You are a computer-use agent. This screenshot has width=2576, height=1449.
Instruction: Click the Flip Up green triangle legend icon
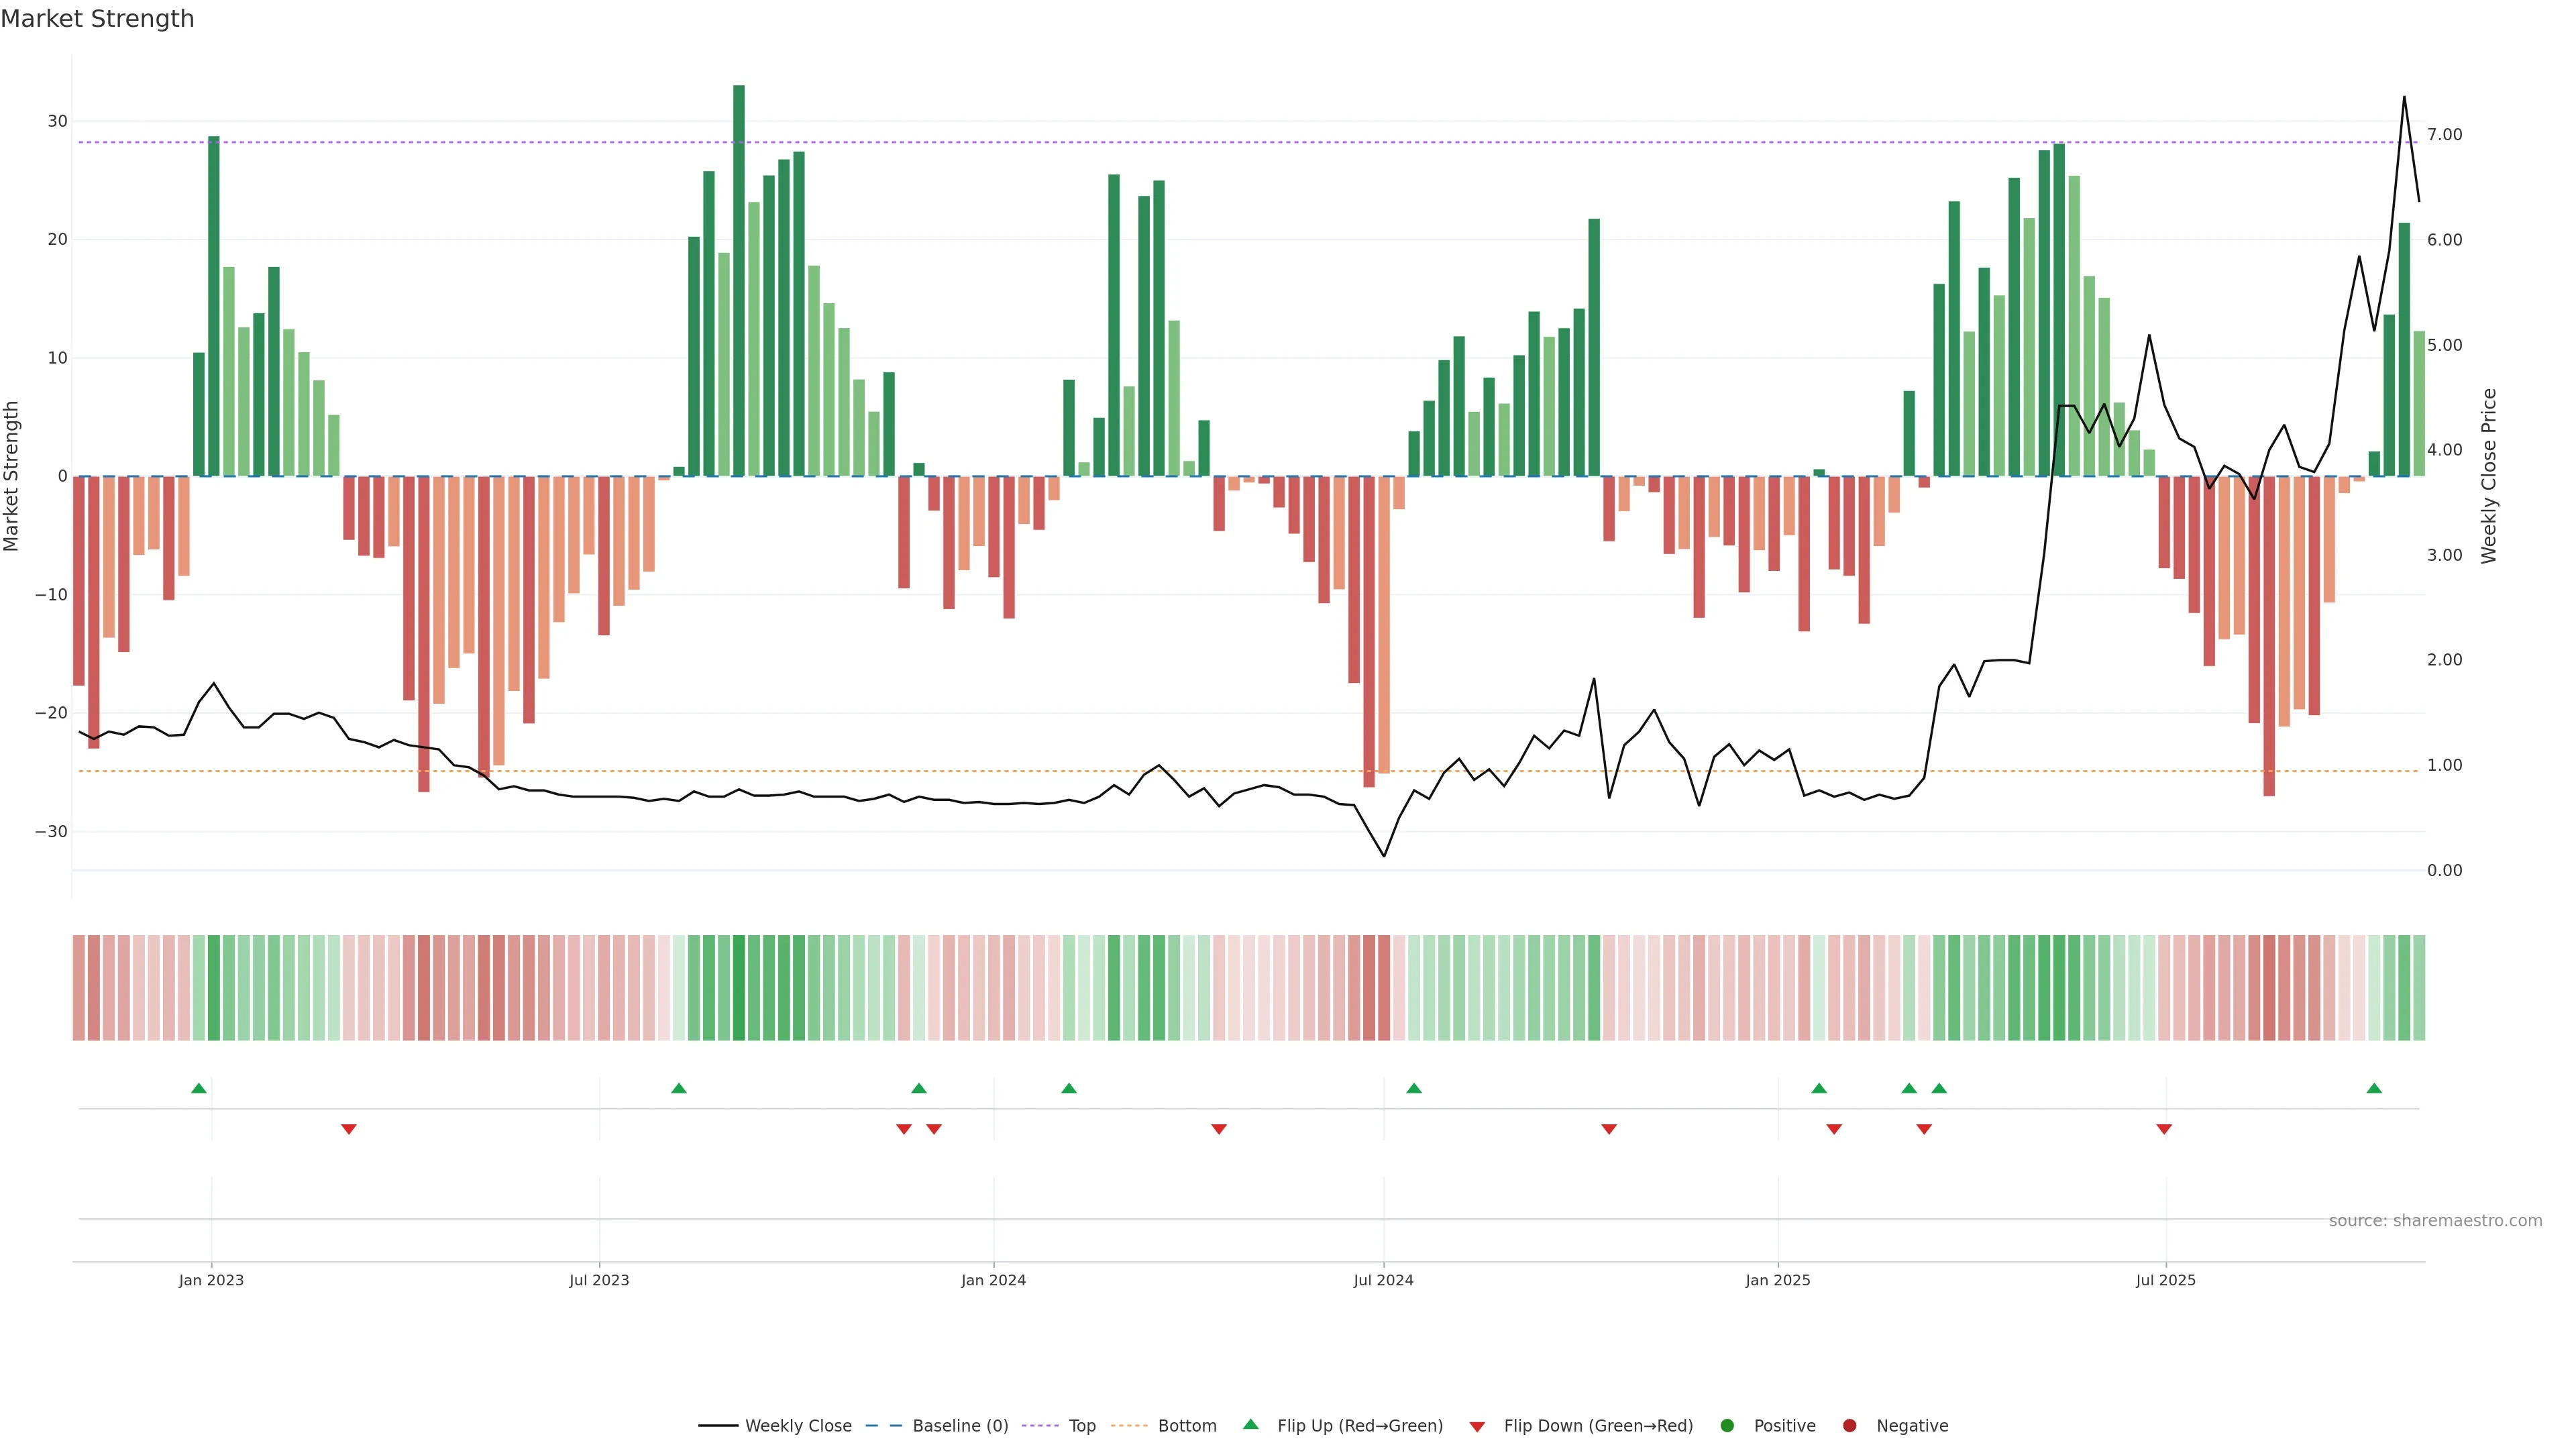[1250, 1425]
